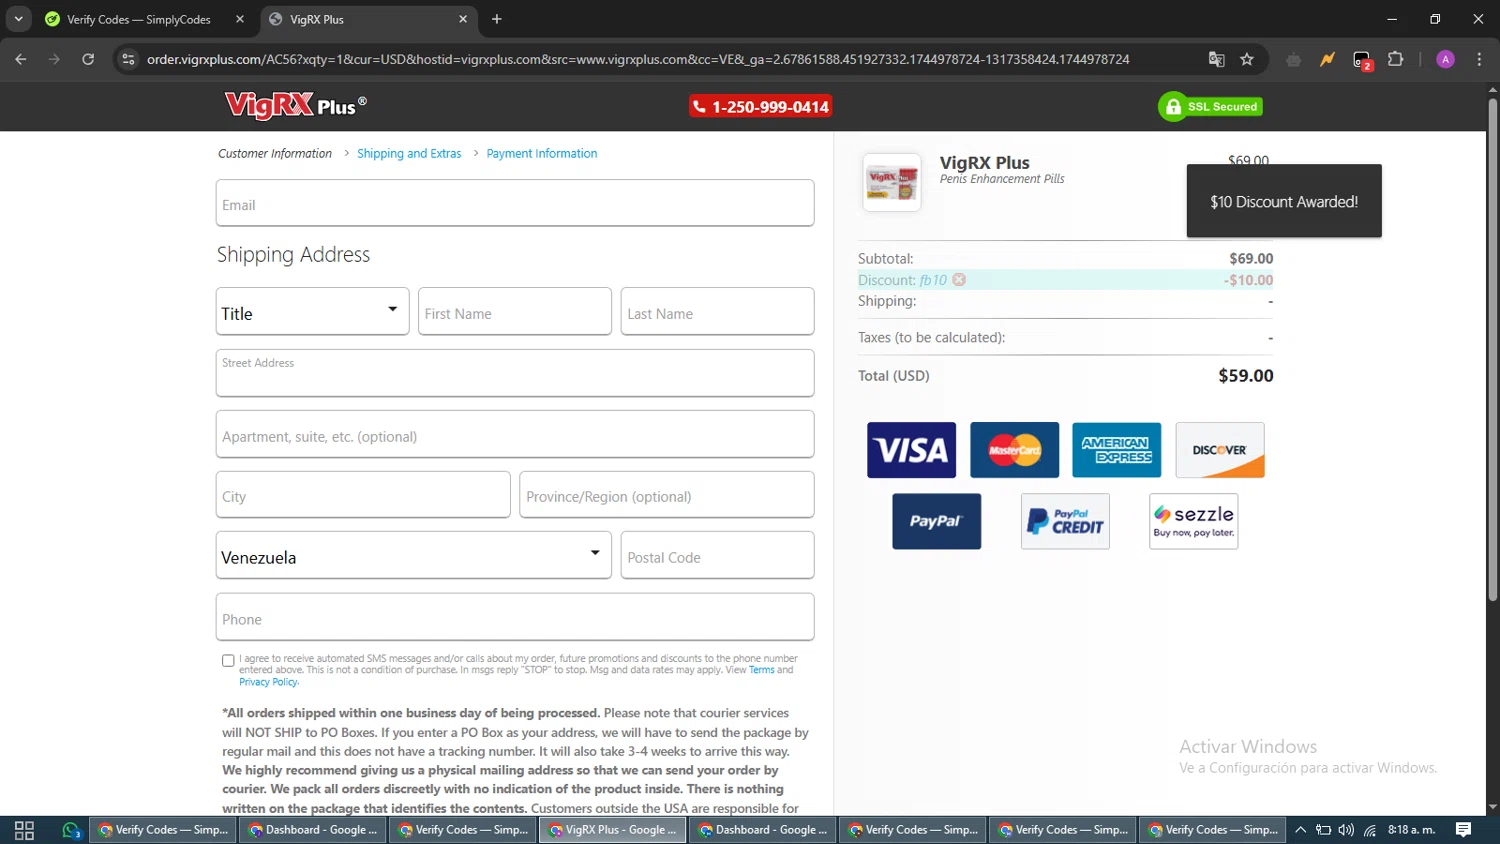The image size is (1500, 844).
Task: Click the SSL Secured lock badge
Action: (x=1210, y=107)
